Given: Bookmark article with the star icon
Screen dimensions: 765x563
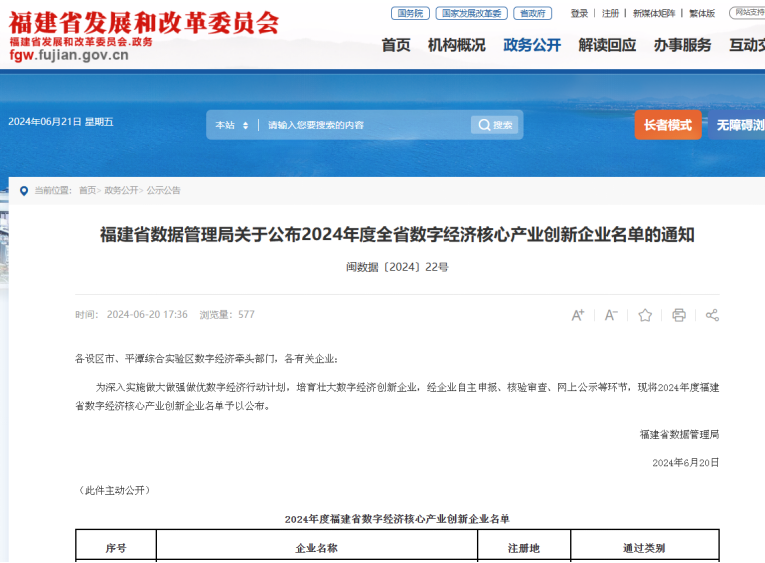Looking at the screenshot, I should point(645,315).
